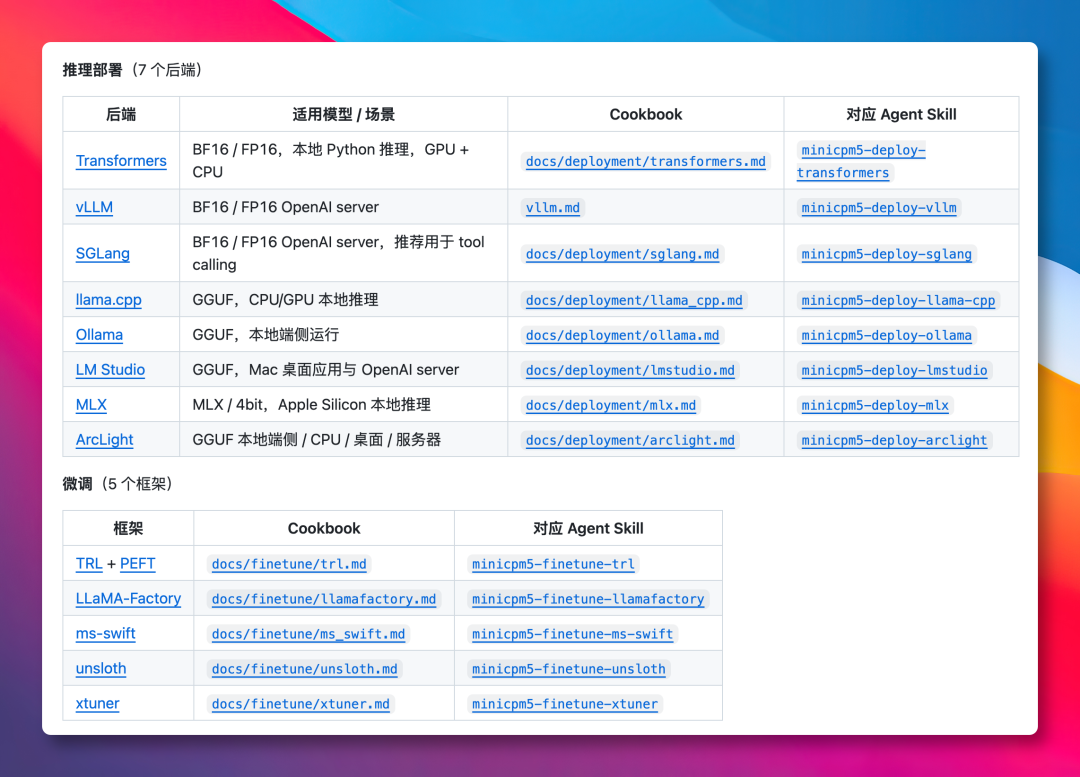Open minicpm5-deploy-mlx skill link

pyautogui.click(x=875, y=406)
